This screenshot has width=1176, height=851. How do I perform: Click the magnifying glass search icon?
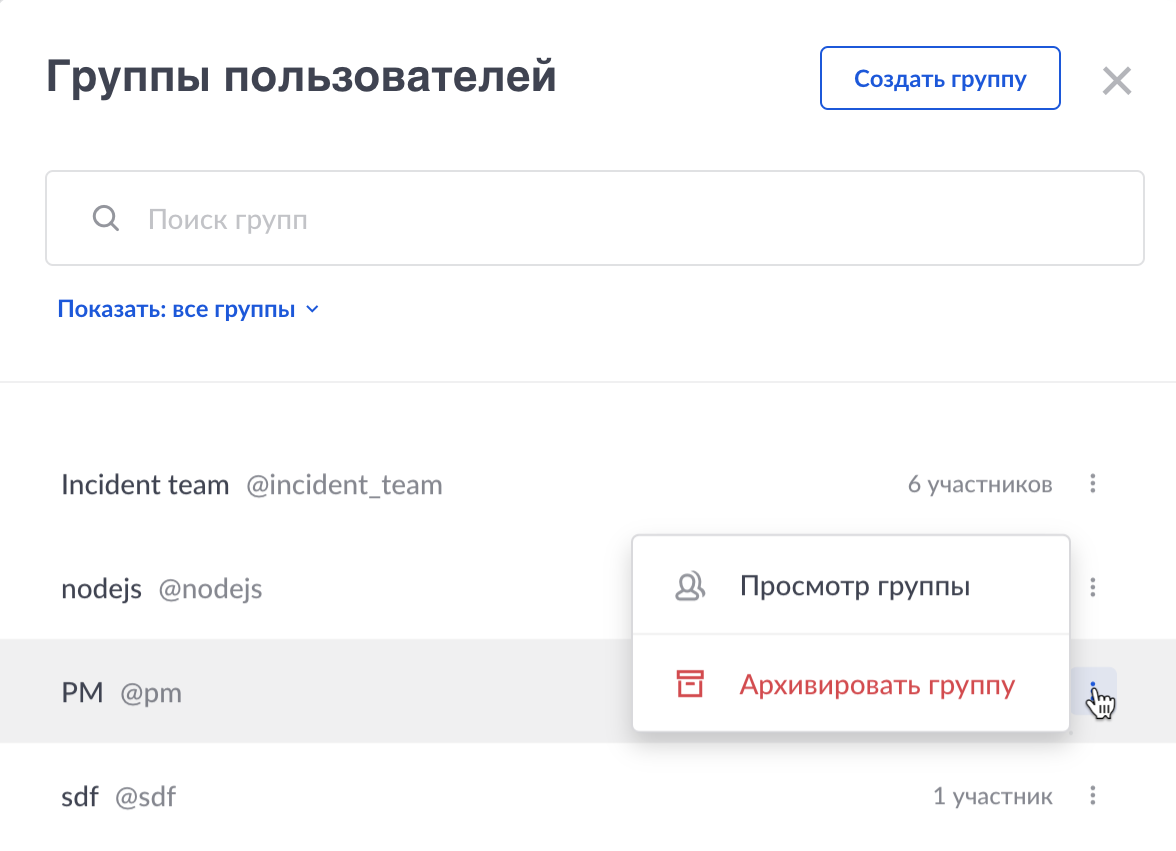(105, 217)
